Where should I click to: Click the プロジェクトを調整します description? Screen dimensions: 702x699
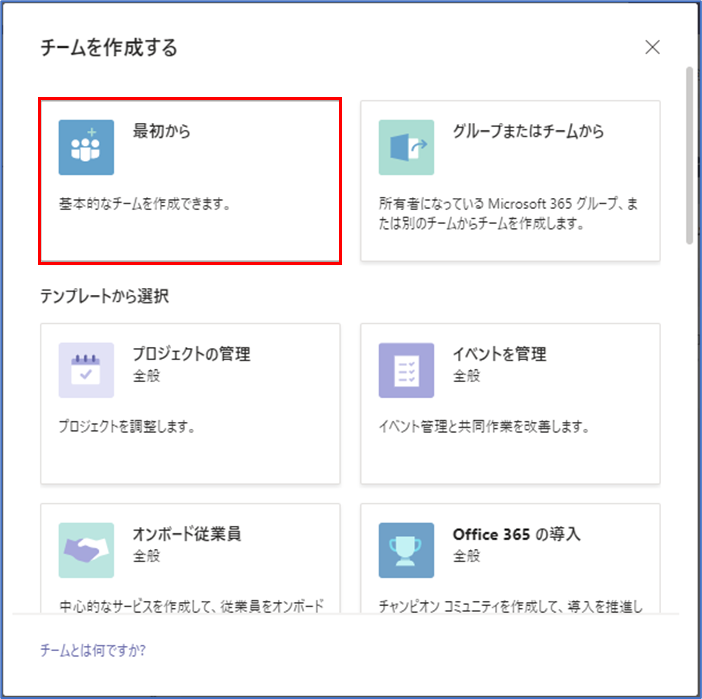coord(126,428)
